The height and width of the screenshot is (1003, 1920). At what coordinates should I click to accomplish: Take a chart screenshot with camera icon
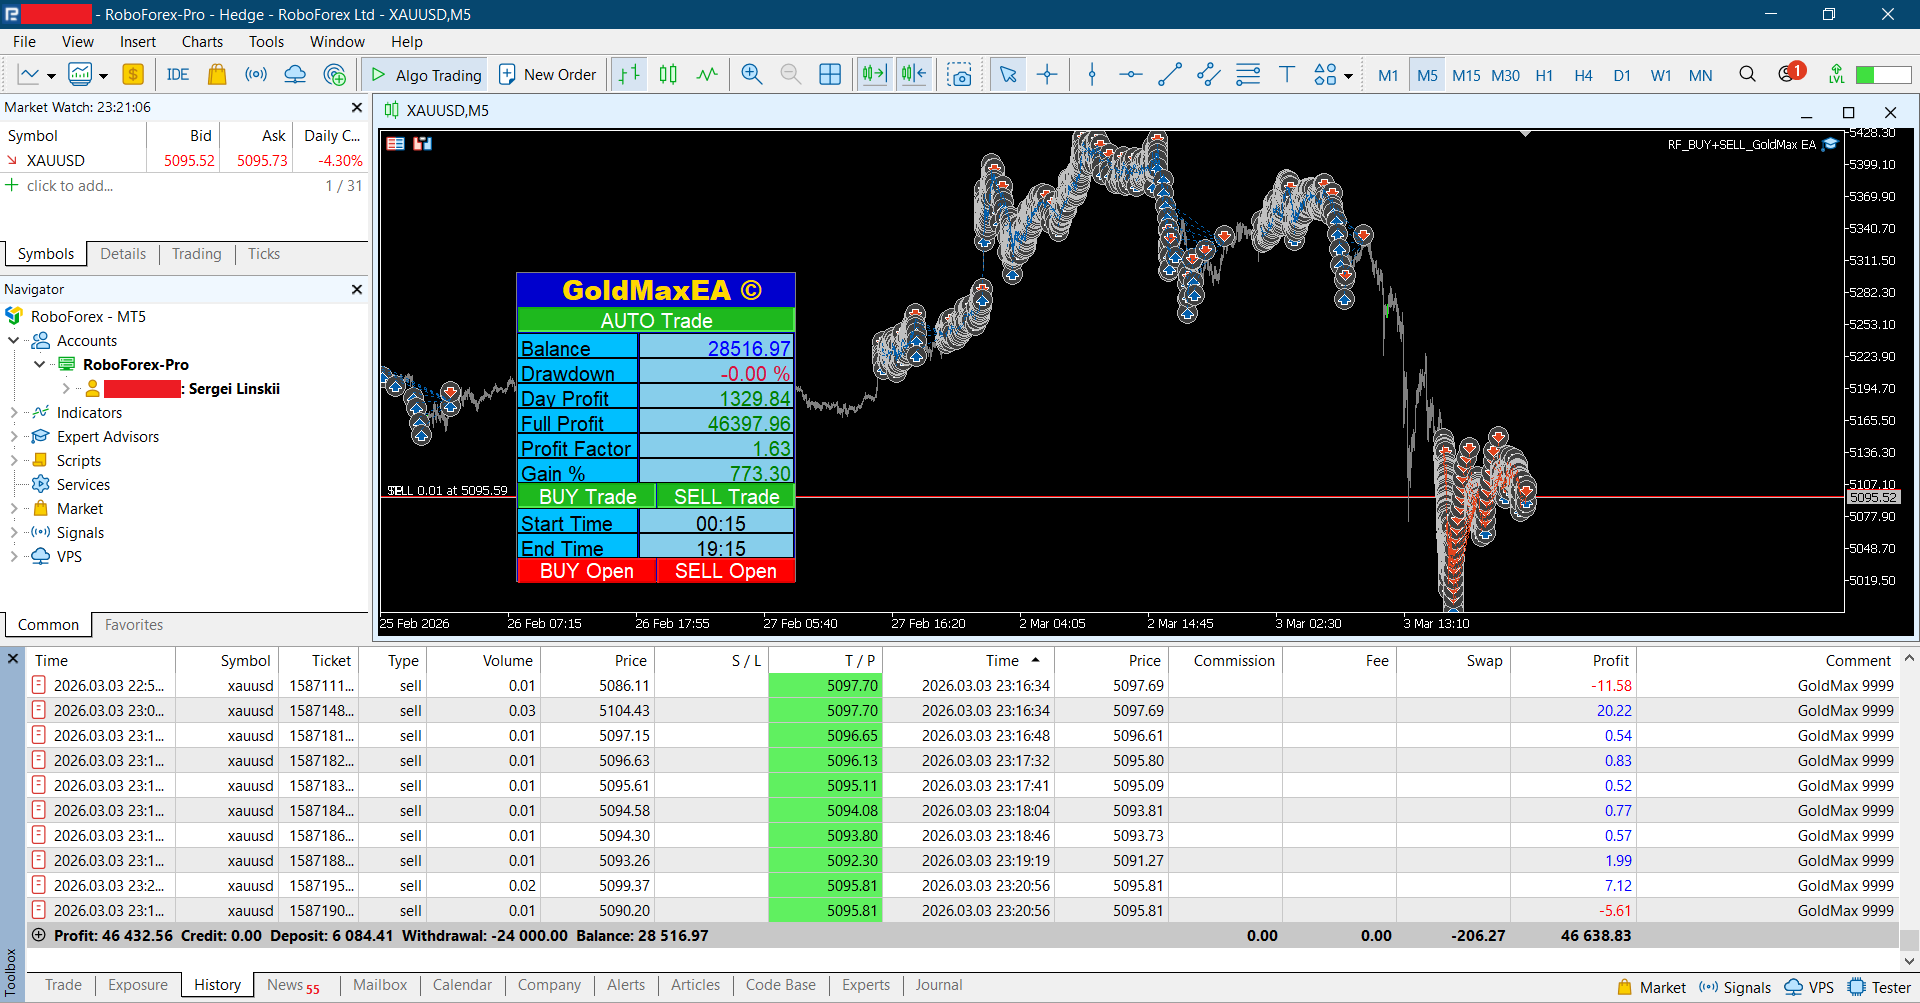(960, 75)
